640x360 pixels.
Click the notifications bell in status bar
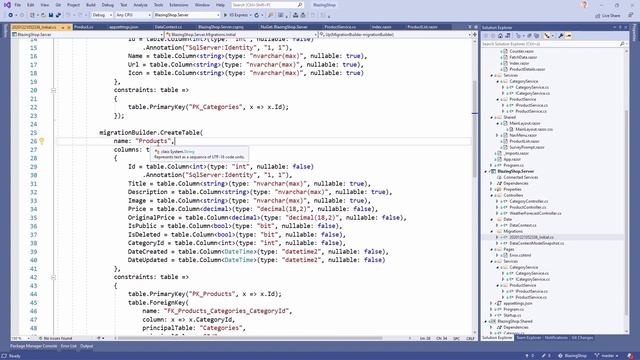tap(631, 356)
